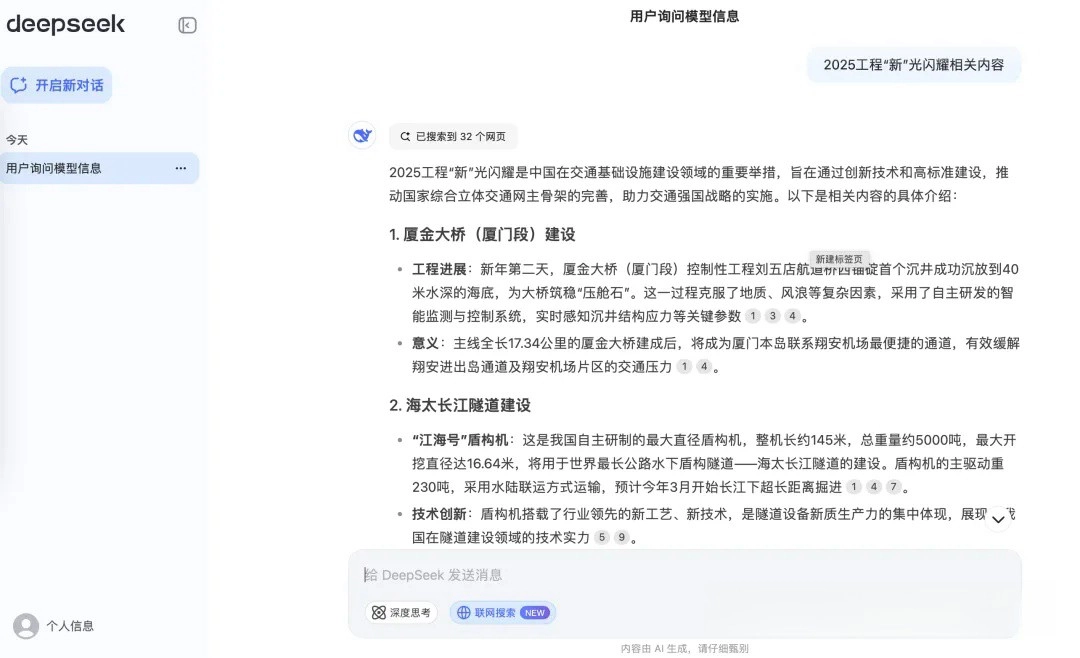Open citation 5 in the 技术创新 bullet
This screenshot has width=1080, height=658.
pyautogui.click(x=601, y=537)
